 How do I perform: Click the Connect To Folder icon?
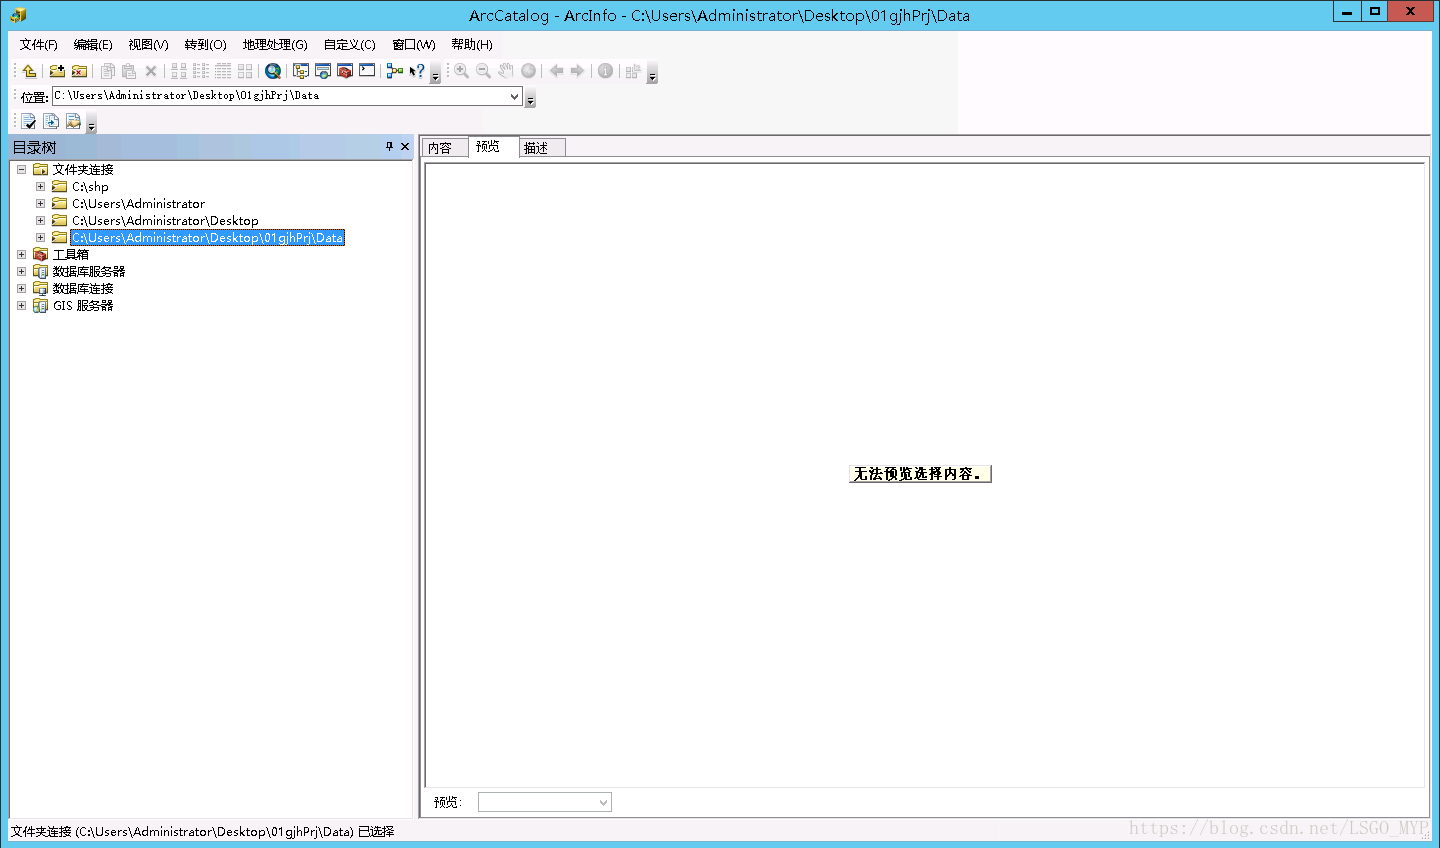[57, 71]
